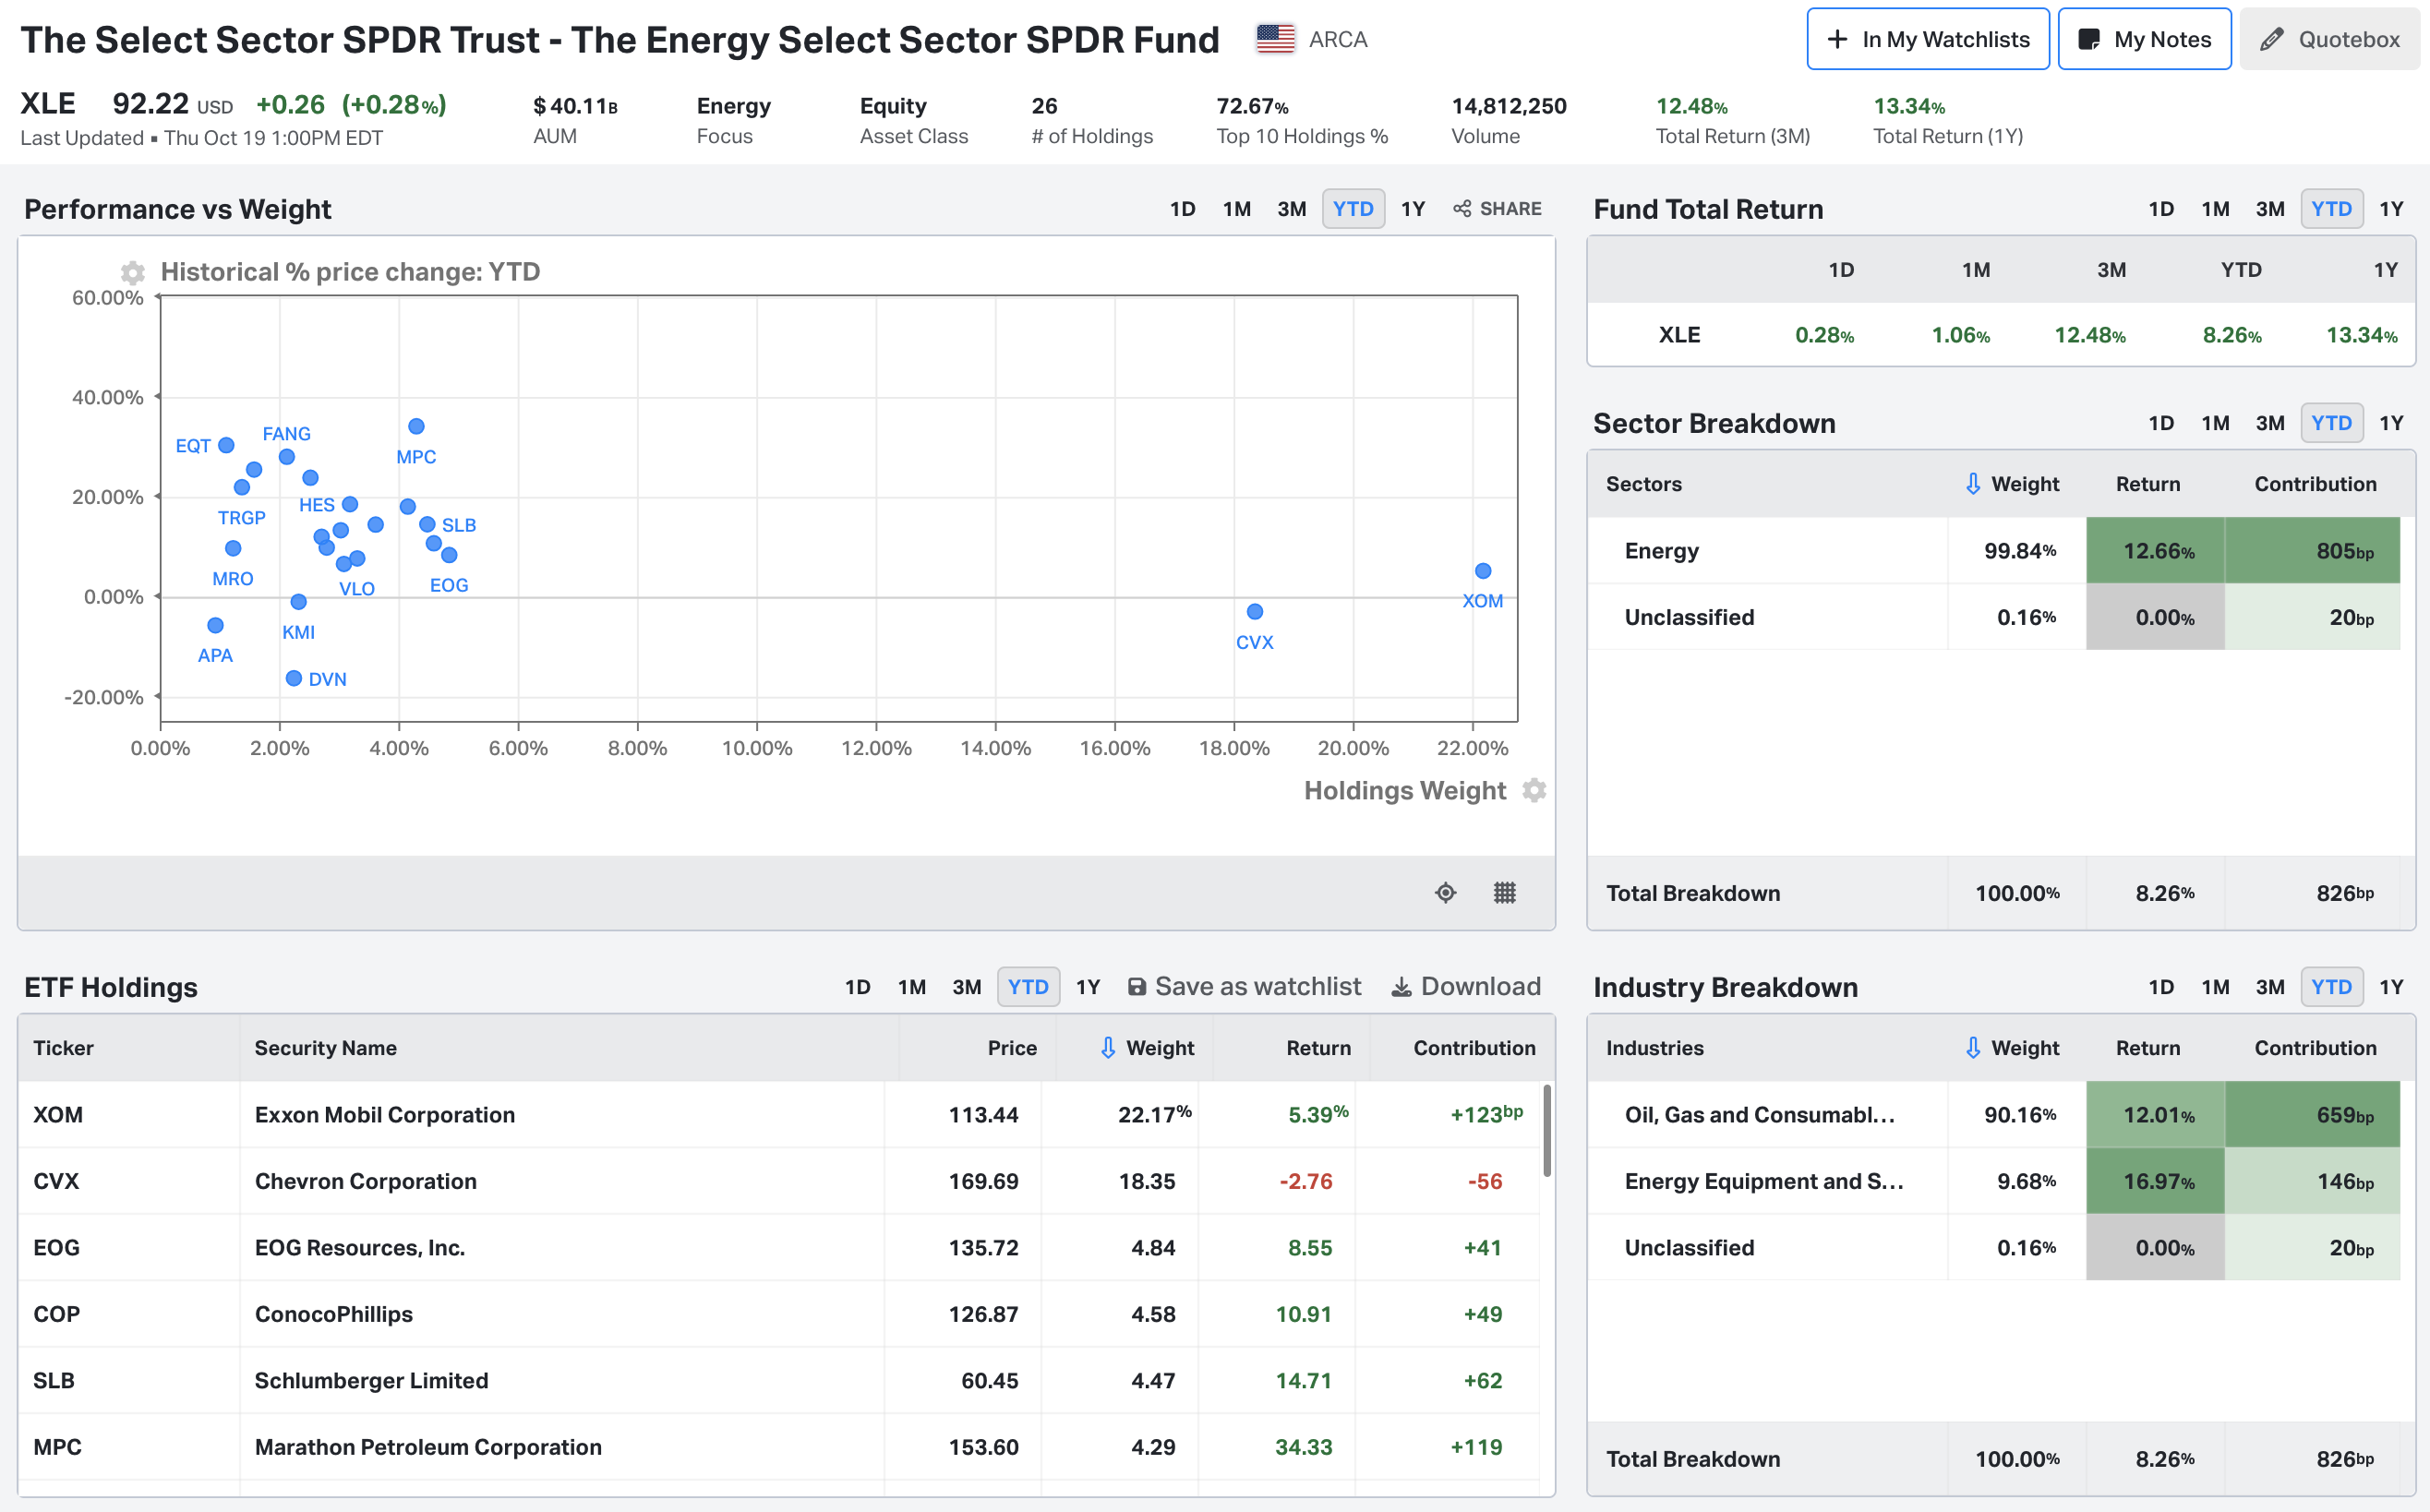
Task: Select the MPC data point on the scatter chart
Action: [x=416, y=426]
